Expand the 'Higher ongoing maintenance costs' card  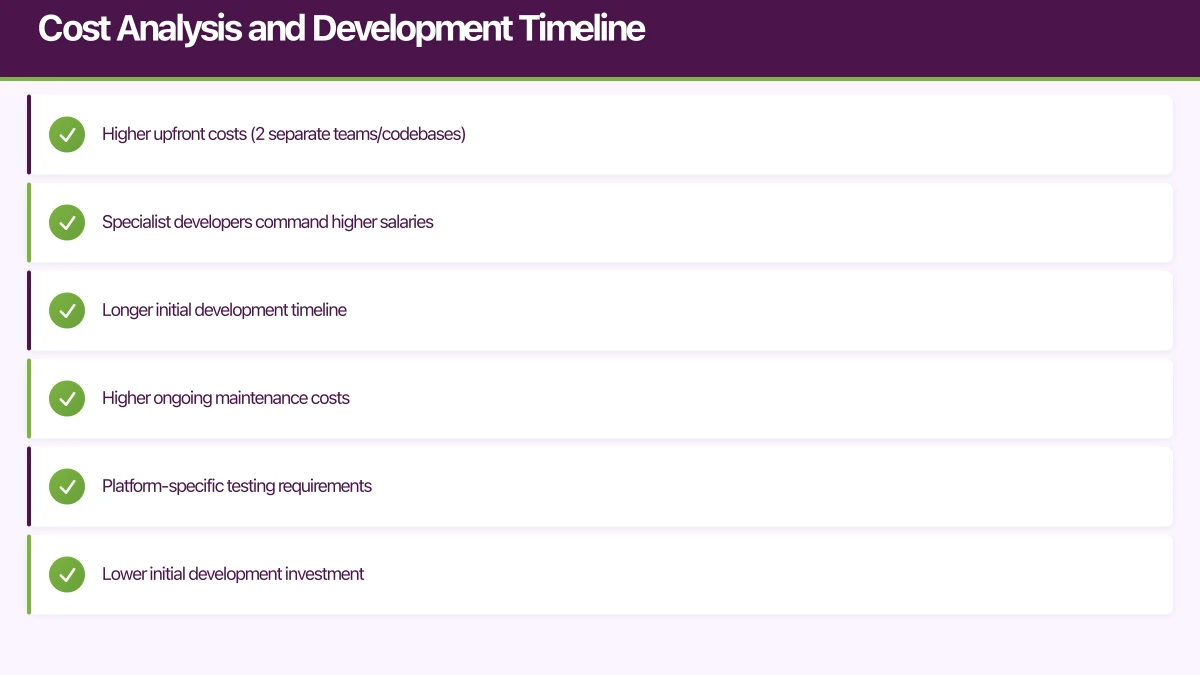click(x=600, y=398)
